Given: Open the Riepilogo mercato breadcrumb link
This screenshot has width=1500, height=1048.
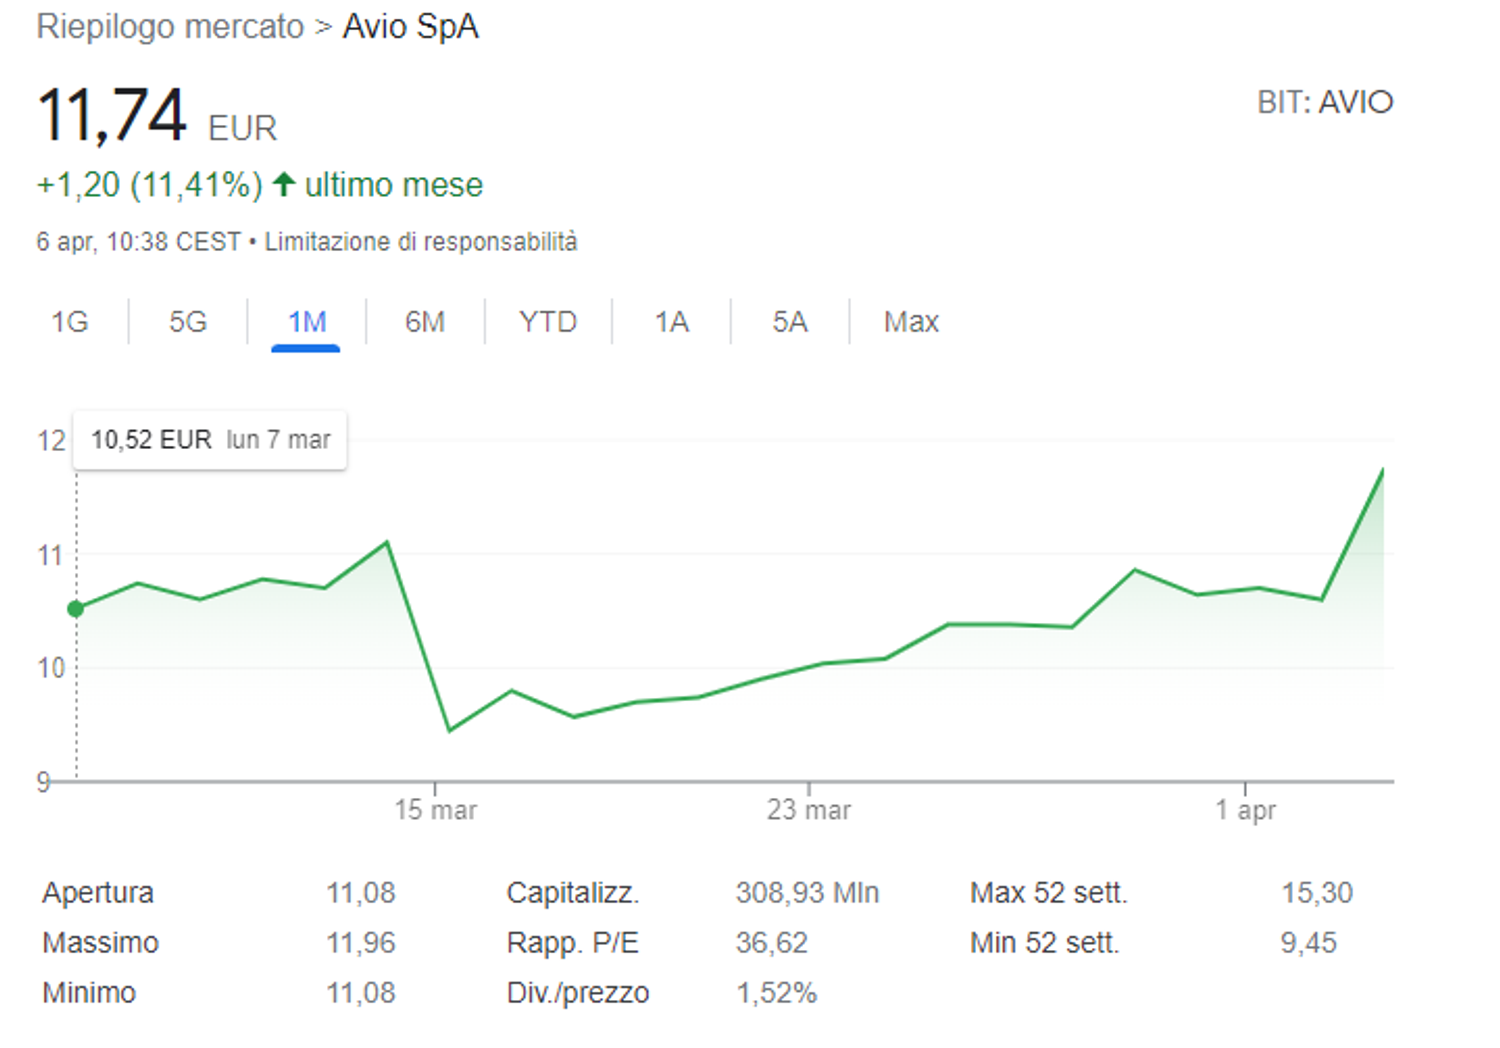Looking at the screenshot, I should pos(170,27).
